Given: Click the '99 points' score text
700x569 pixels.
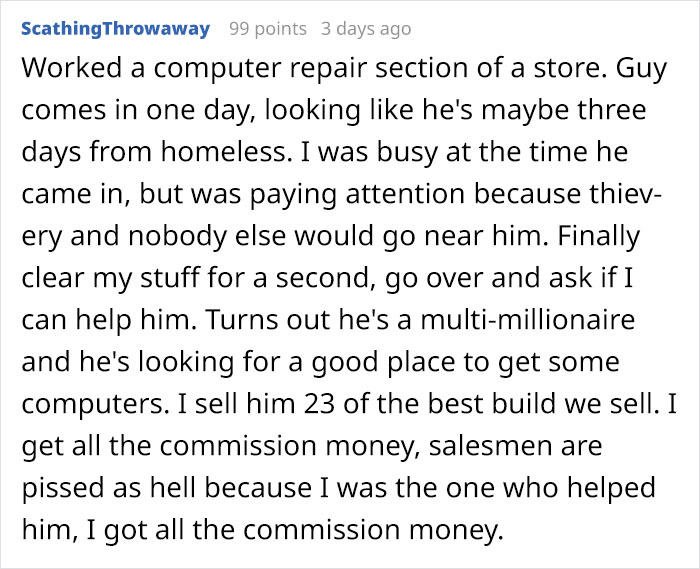Looking at the screenshot, I should [265, 29].
